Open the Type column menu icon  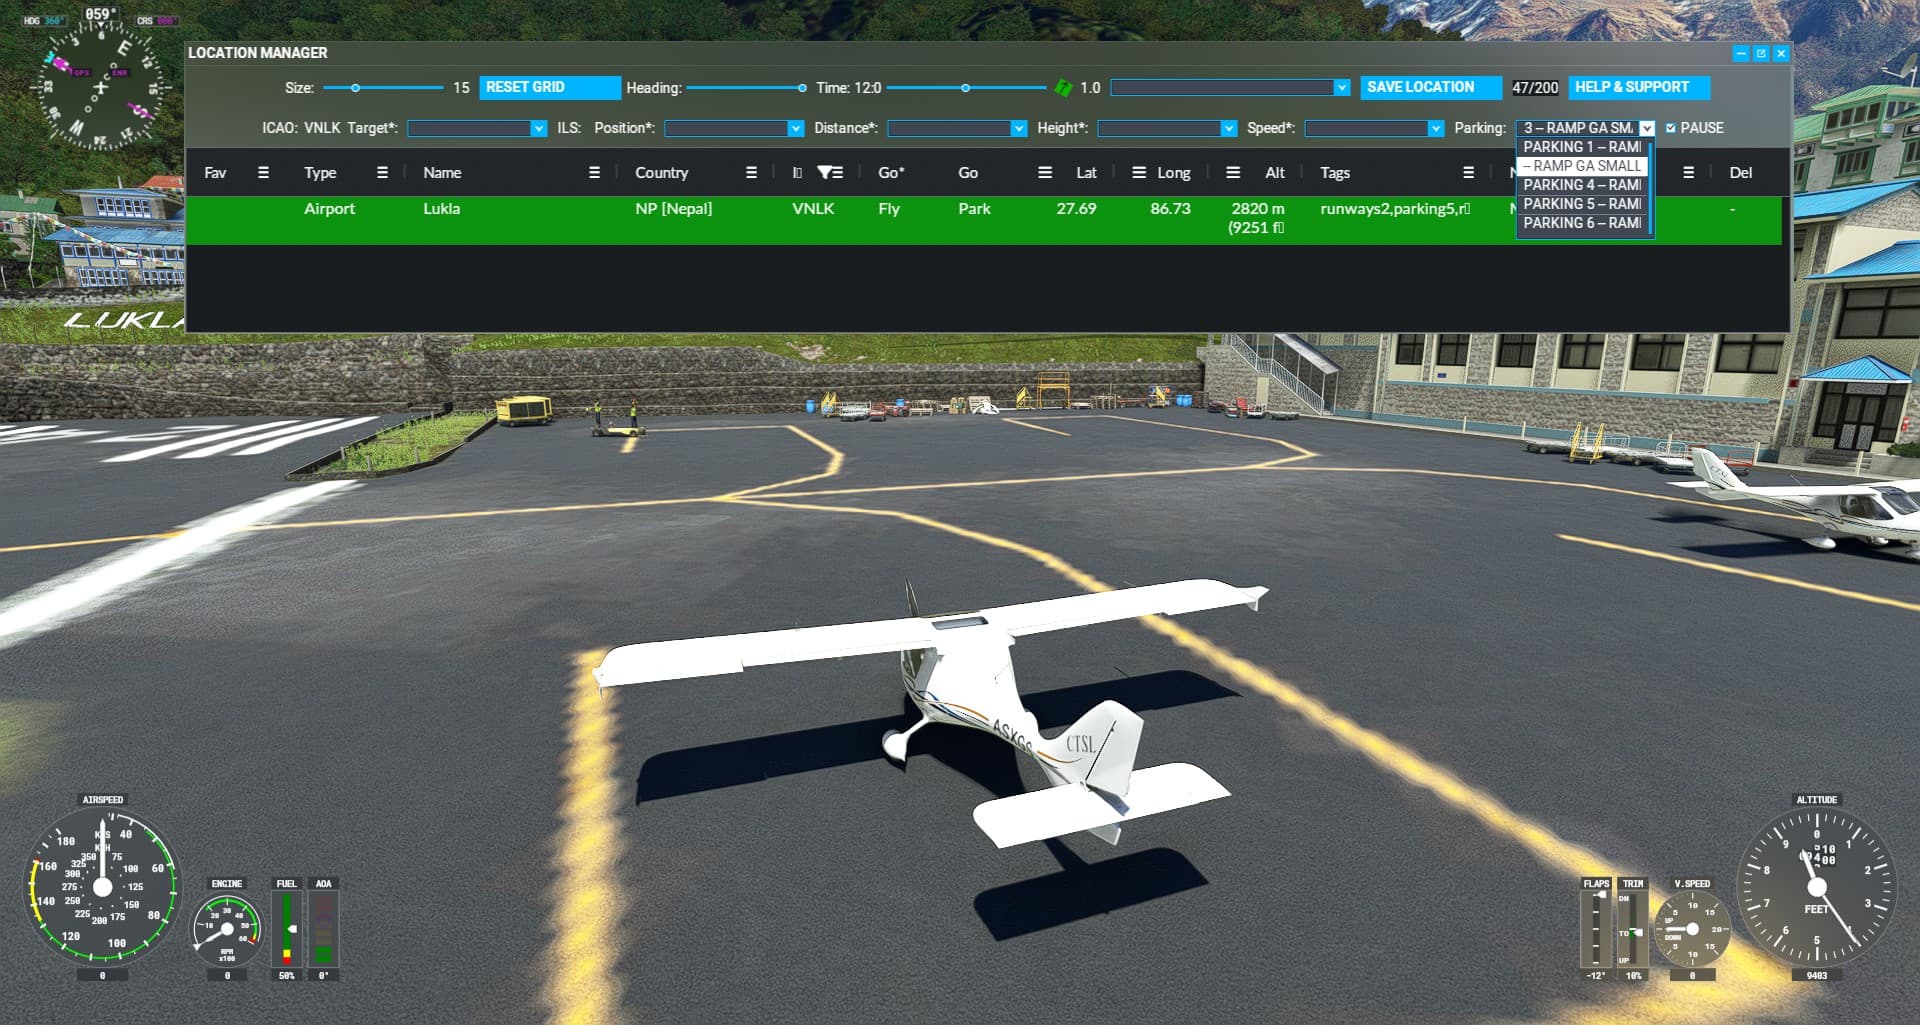382,173
